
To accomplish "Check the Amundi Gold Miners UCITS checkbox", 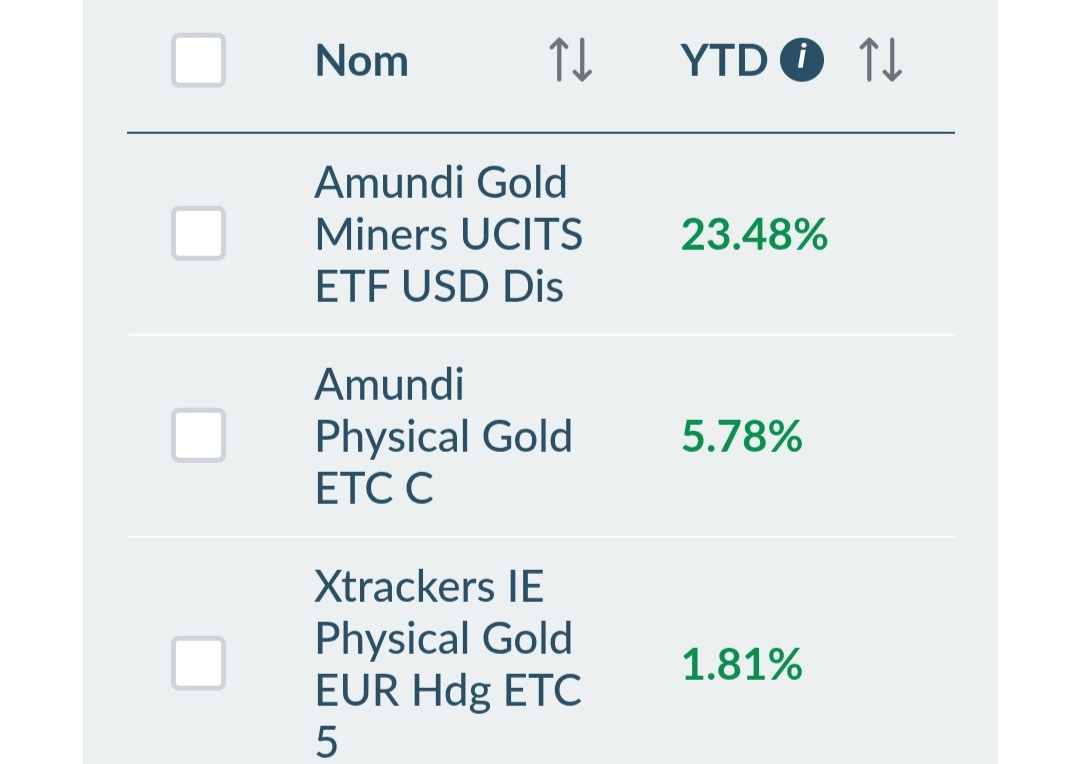I will coord(198,233).
